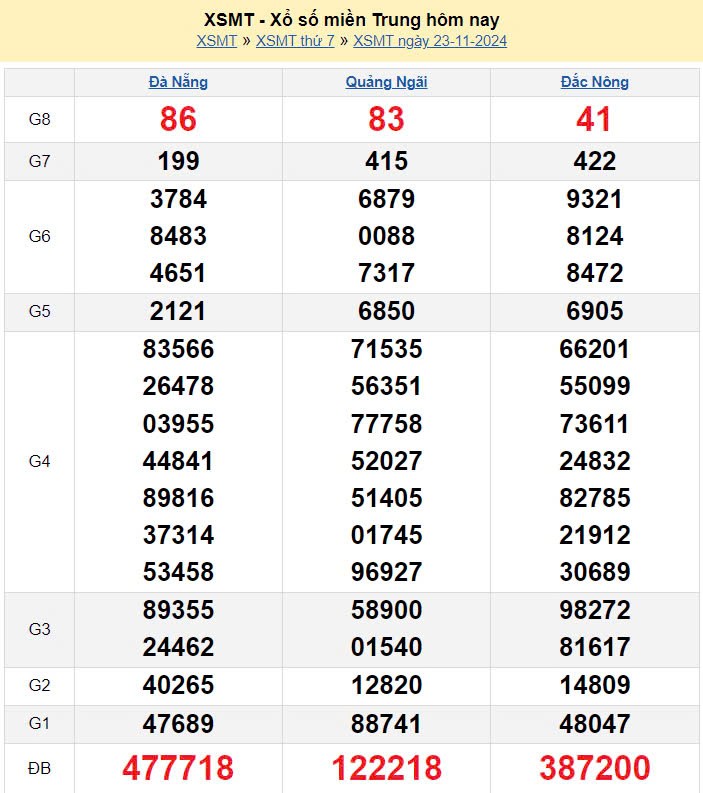Viewport: 703px width, 793px height.
Task: Click the G4 row label
Action: tap(39, 461)
